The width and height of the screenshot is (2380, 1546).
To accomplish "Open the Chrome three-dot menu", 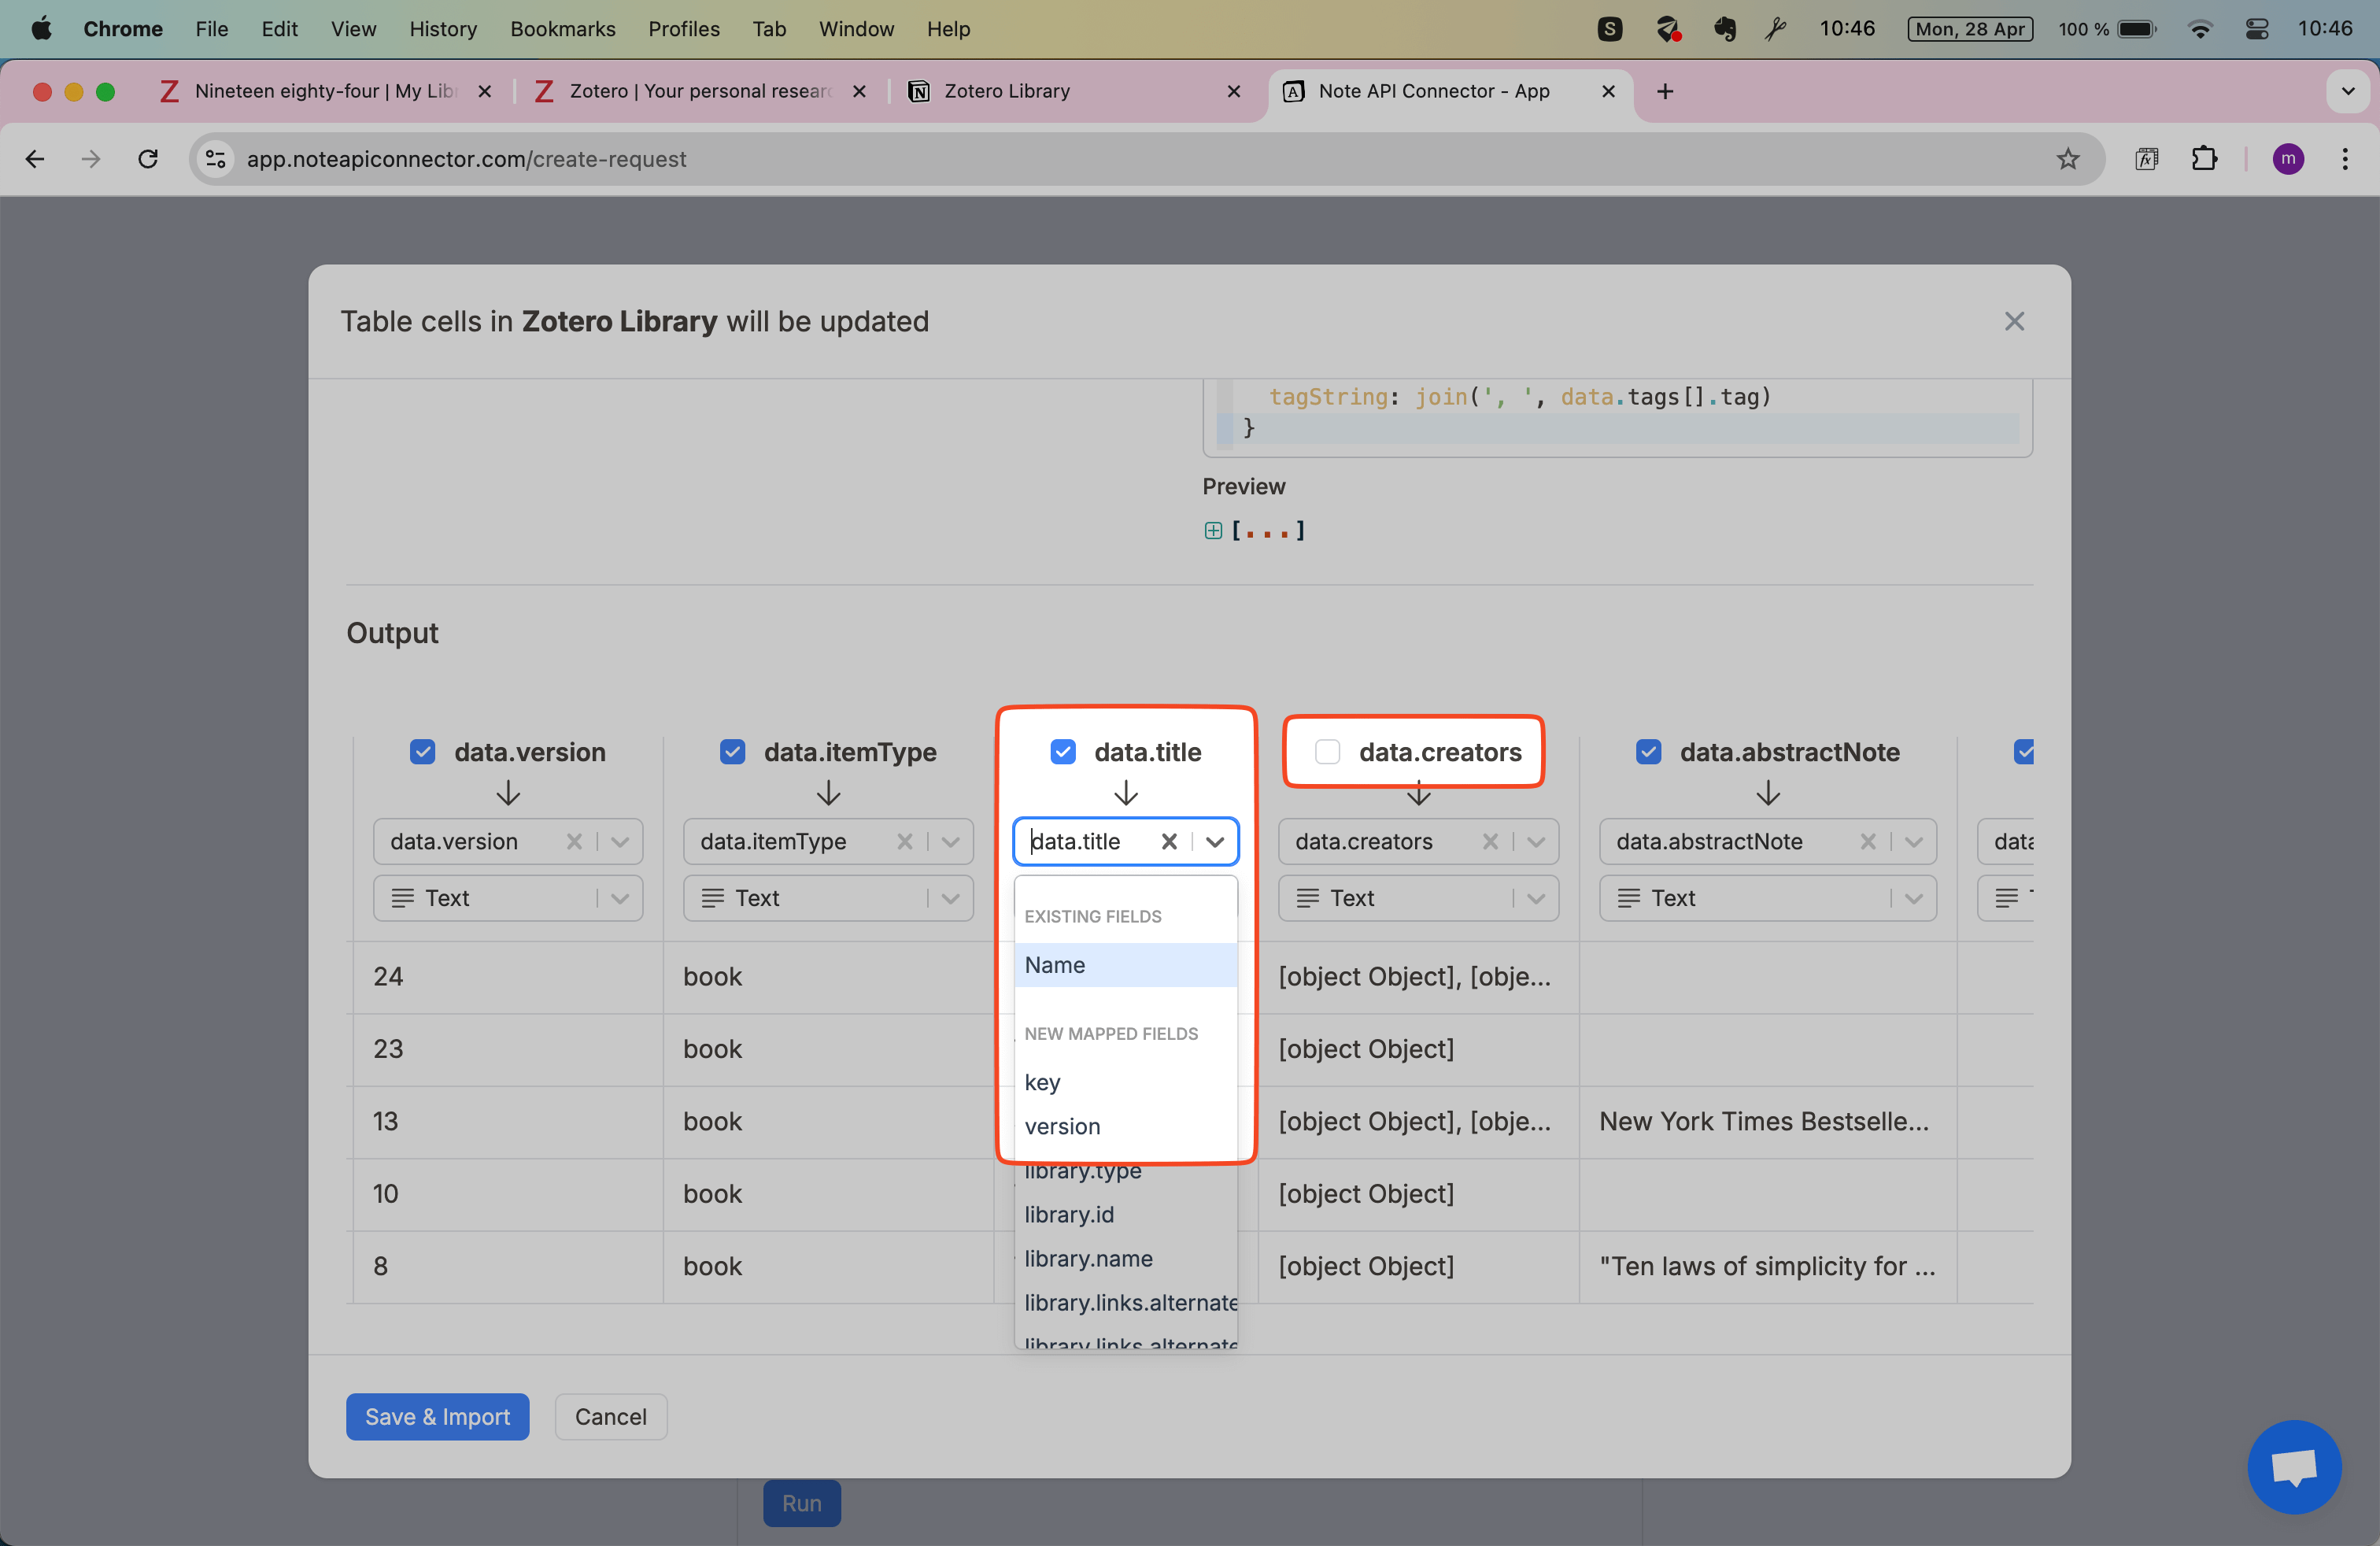I will point(2344,159).
